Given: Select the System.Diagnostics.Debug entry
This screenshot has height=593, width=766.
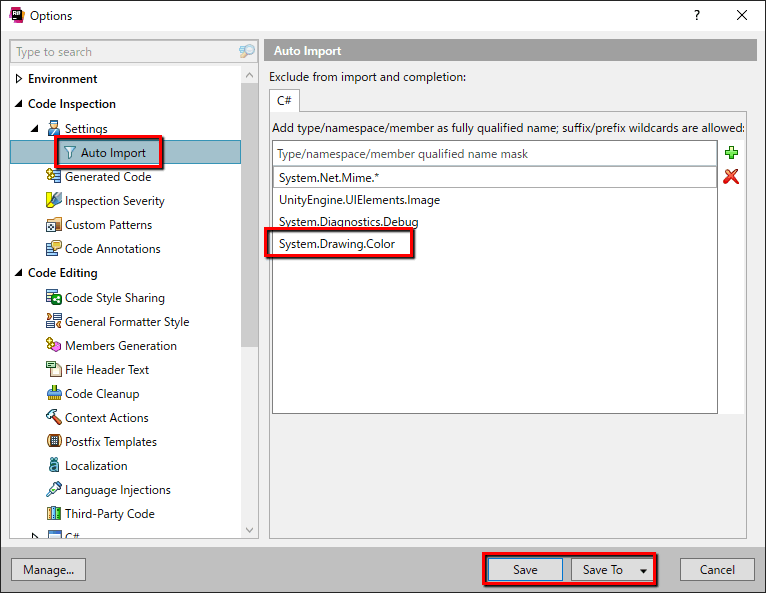Looking at the screenshot, I should (494, 222).
